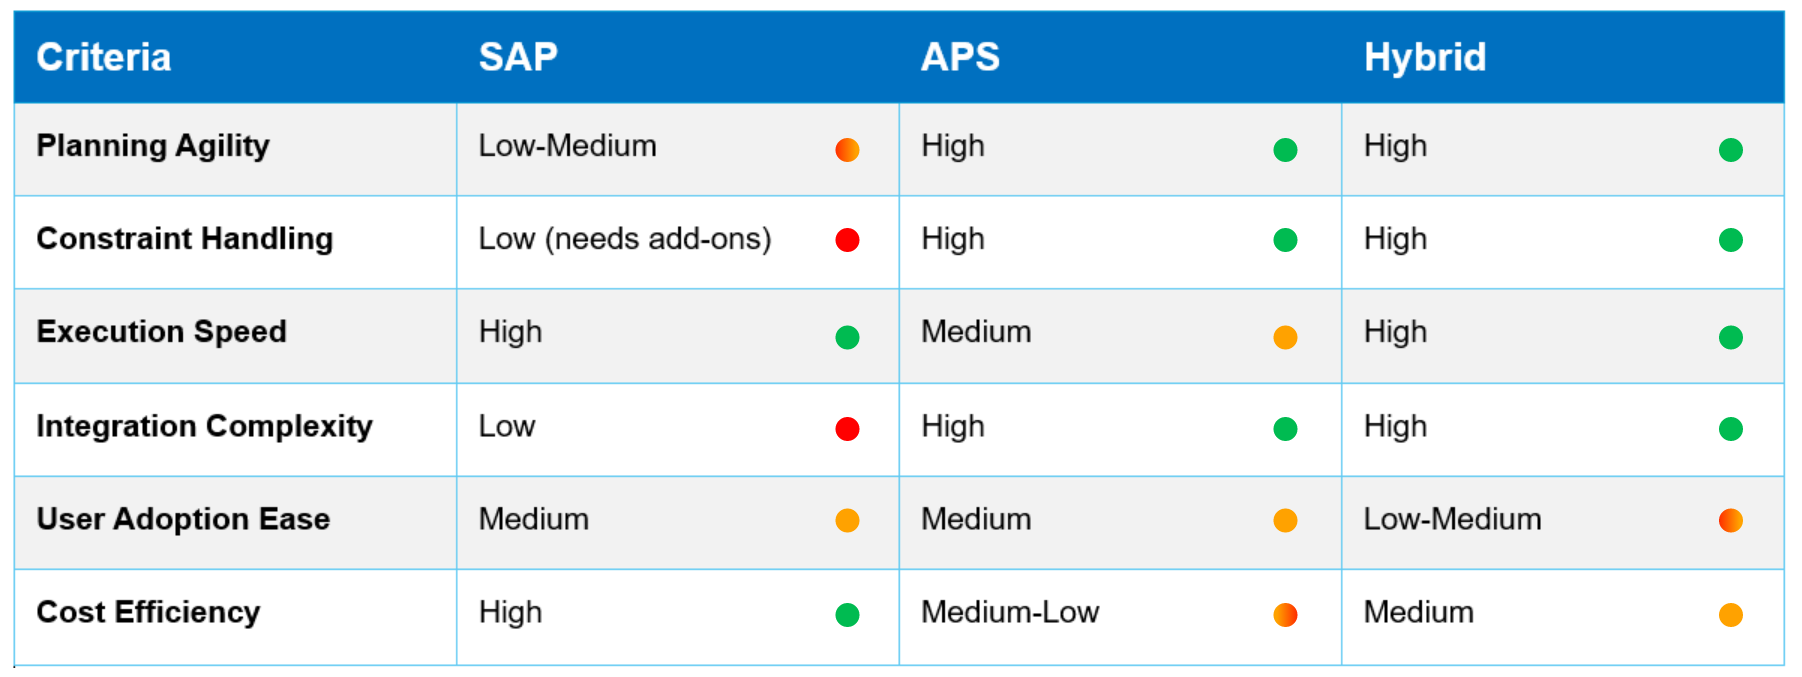Select the SAP column header
This screenshot has height=677, width=1802.
click(x=518, y=57)
